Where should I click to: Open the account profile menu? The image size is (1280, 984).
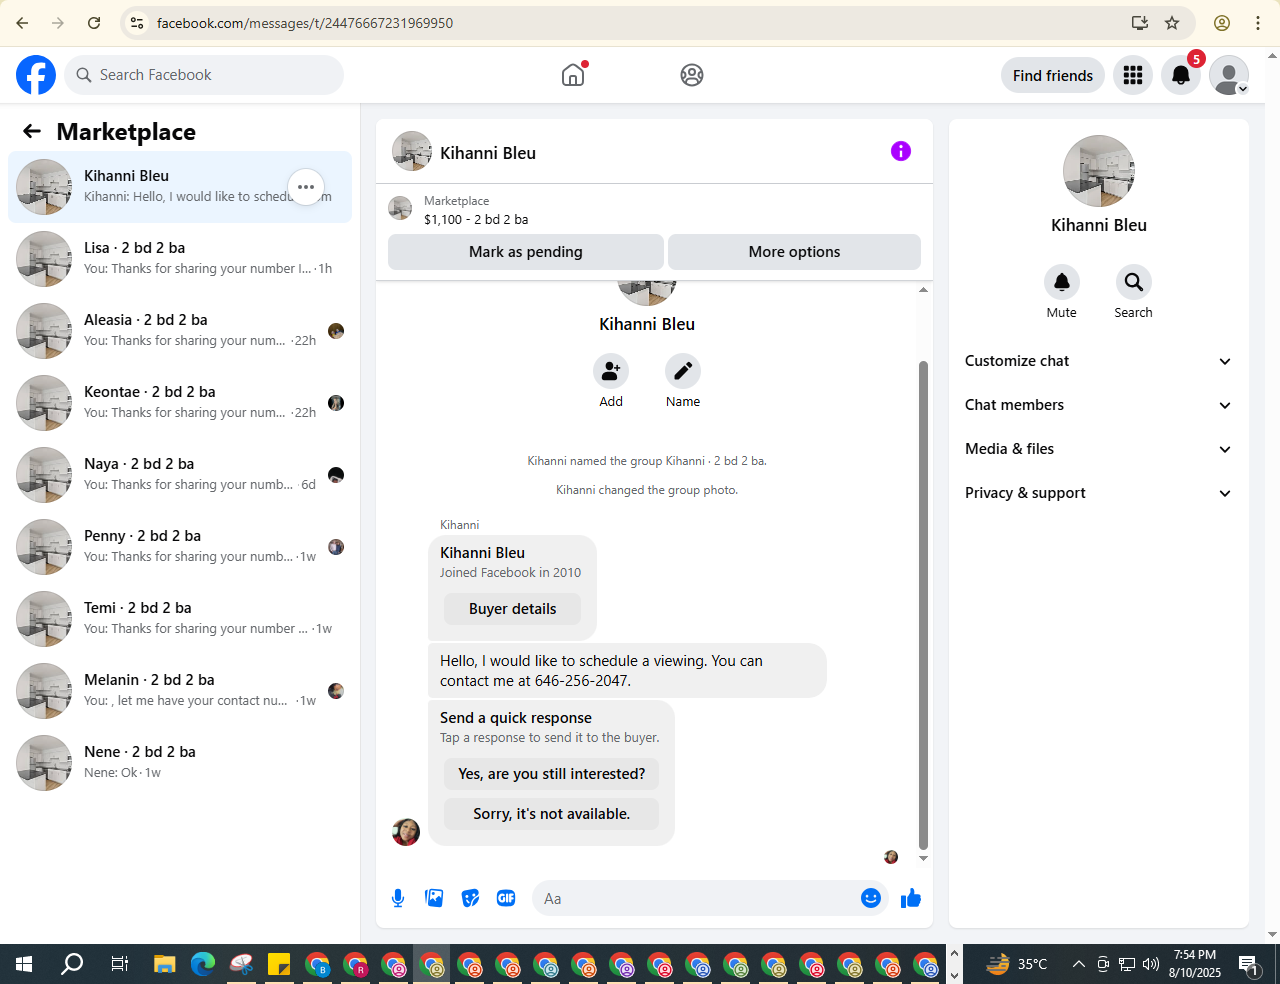[x=1229, y=75]
